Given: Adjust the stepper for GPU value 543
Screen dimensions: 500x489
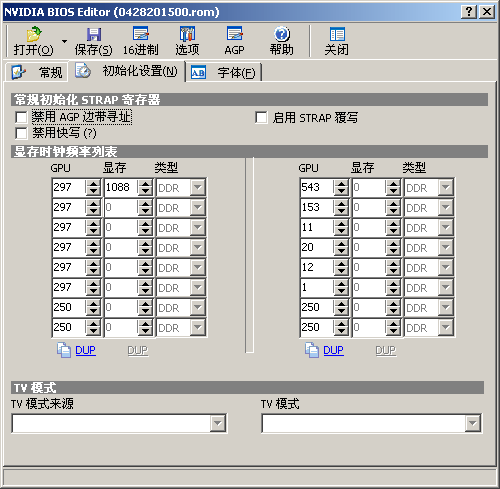Looking at the screenshot, I should click(341, 187).
